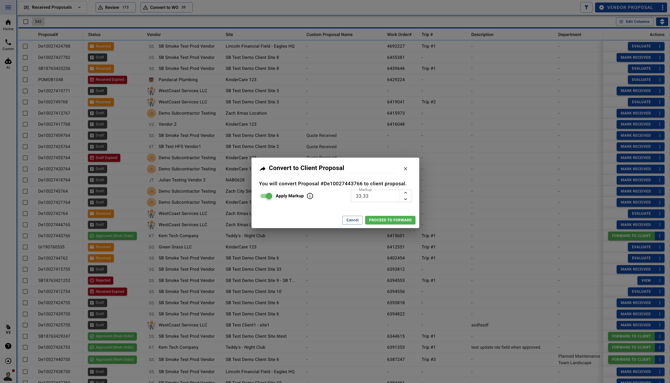This screenshot has width=670, height=383.
Task: Click Forward to Client for proposal SB18763429247
Action: click(x=631, y=336)
